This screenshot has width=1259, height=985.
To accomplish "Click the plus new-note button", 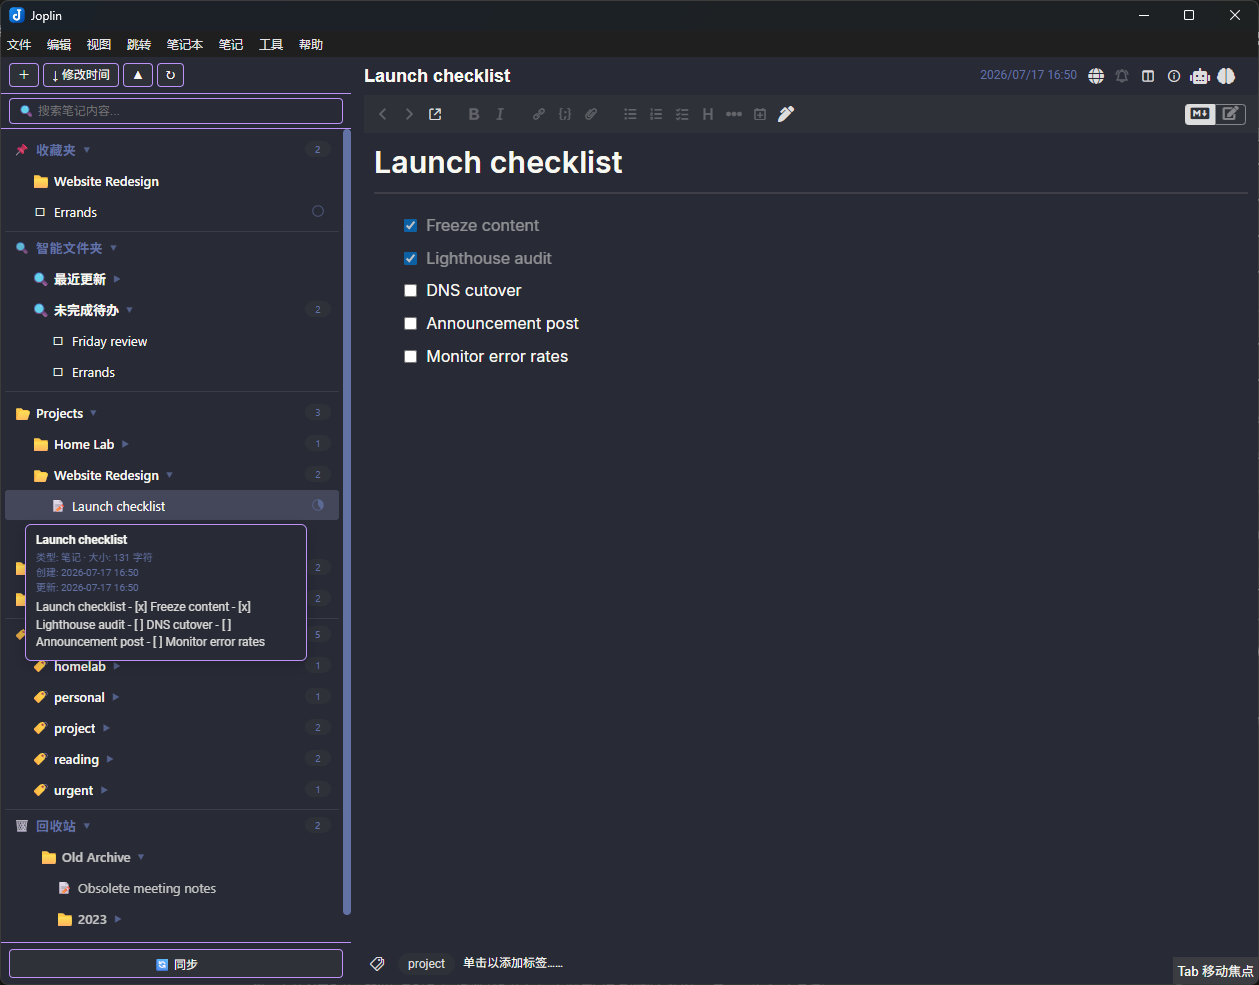I will [x=24, y=75].
